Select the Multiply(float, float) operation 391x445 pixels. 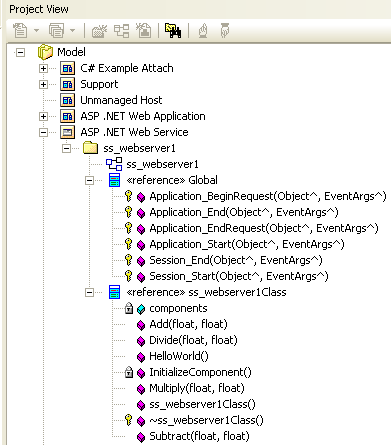tap(197, 388)
